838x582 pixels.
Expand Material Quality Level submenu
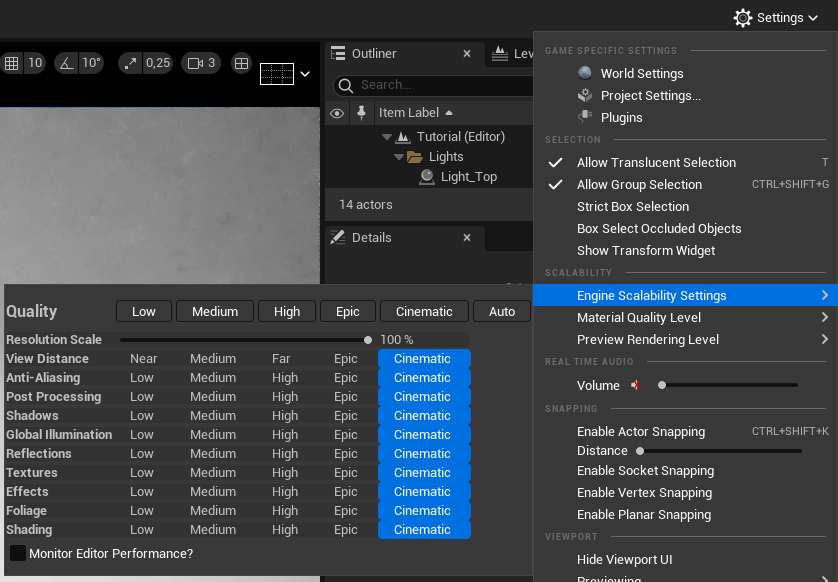[686, 317]
